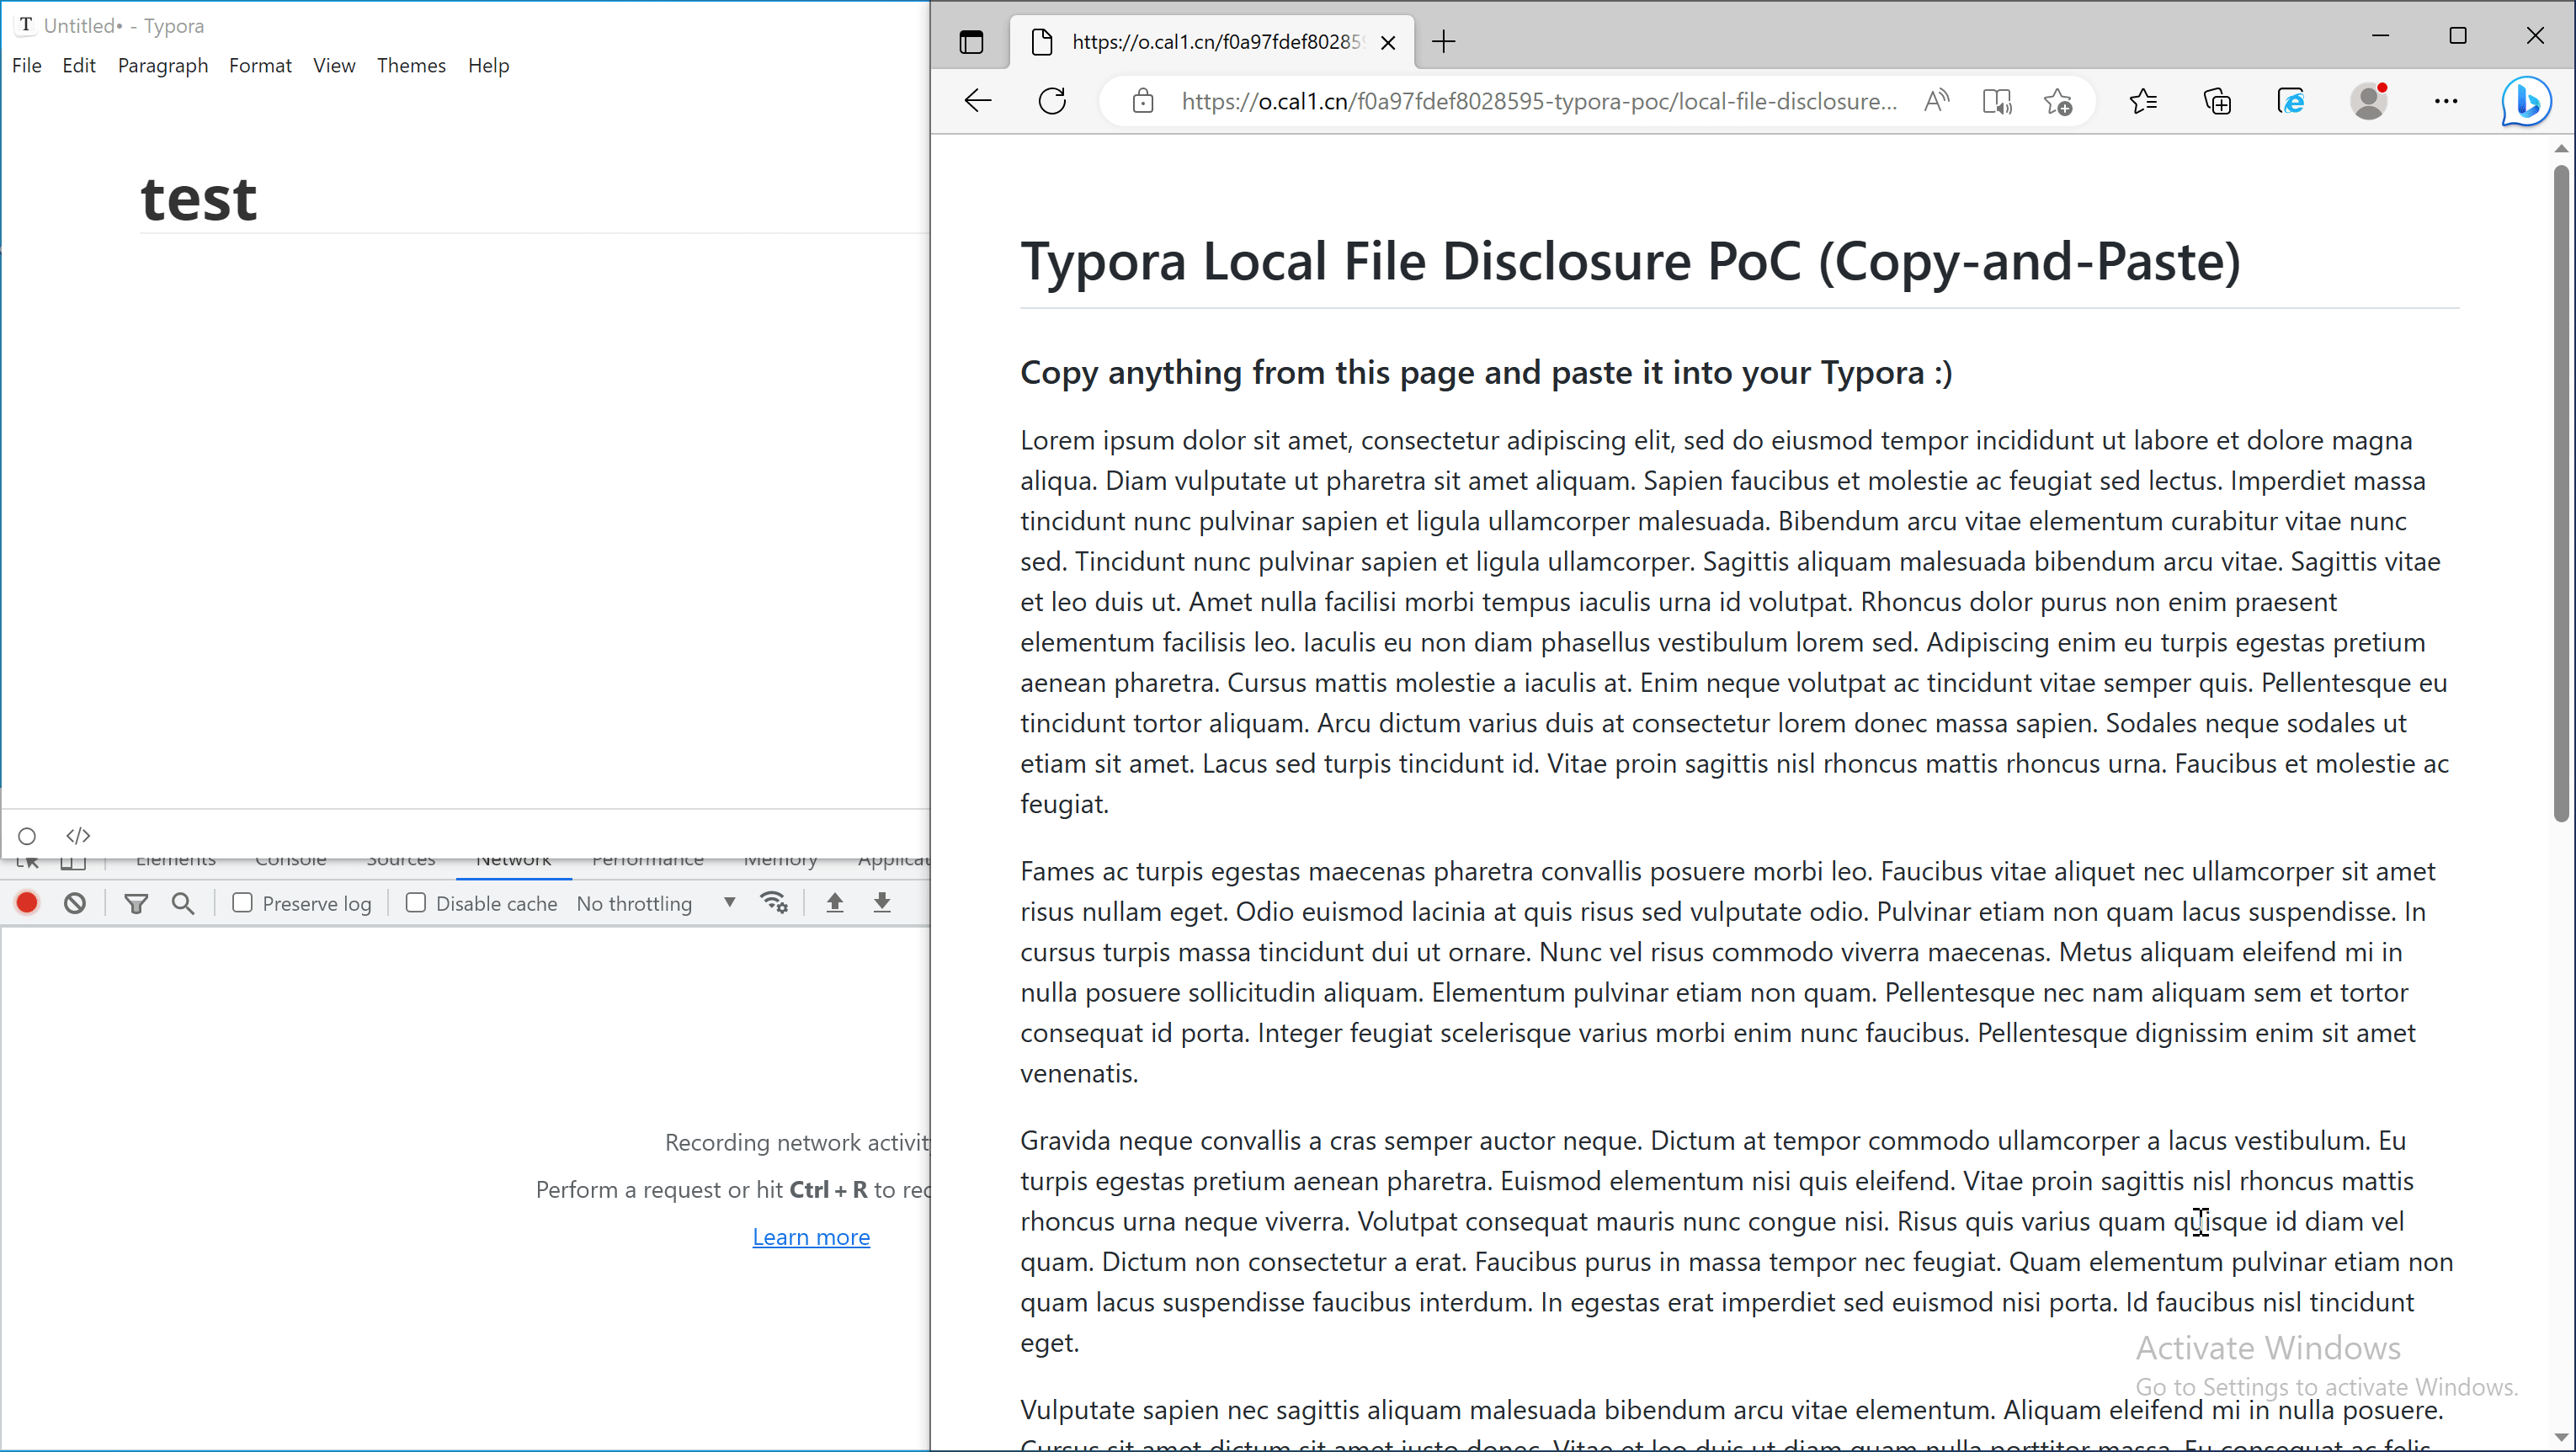This screenshot has width=2576, height=1452.
Task: Toggle Typora source code mode
Action: pos(78,835)
